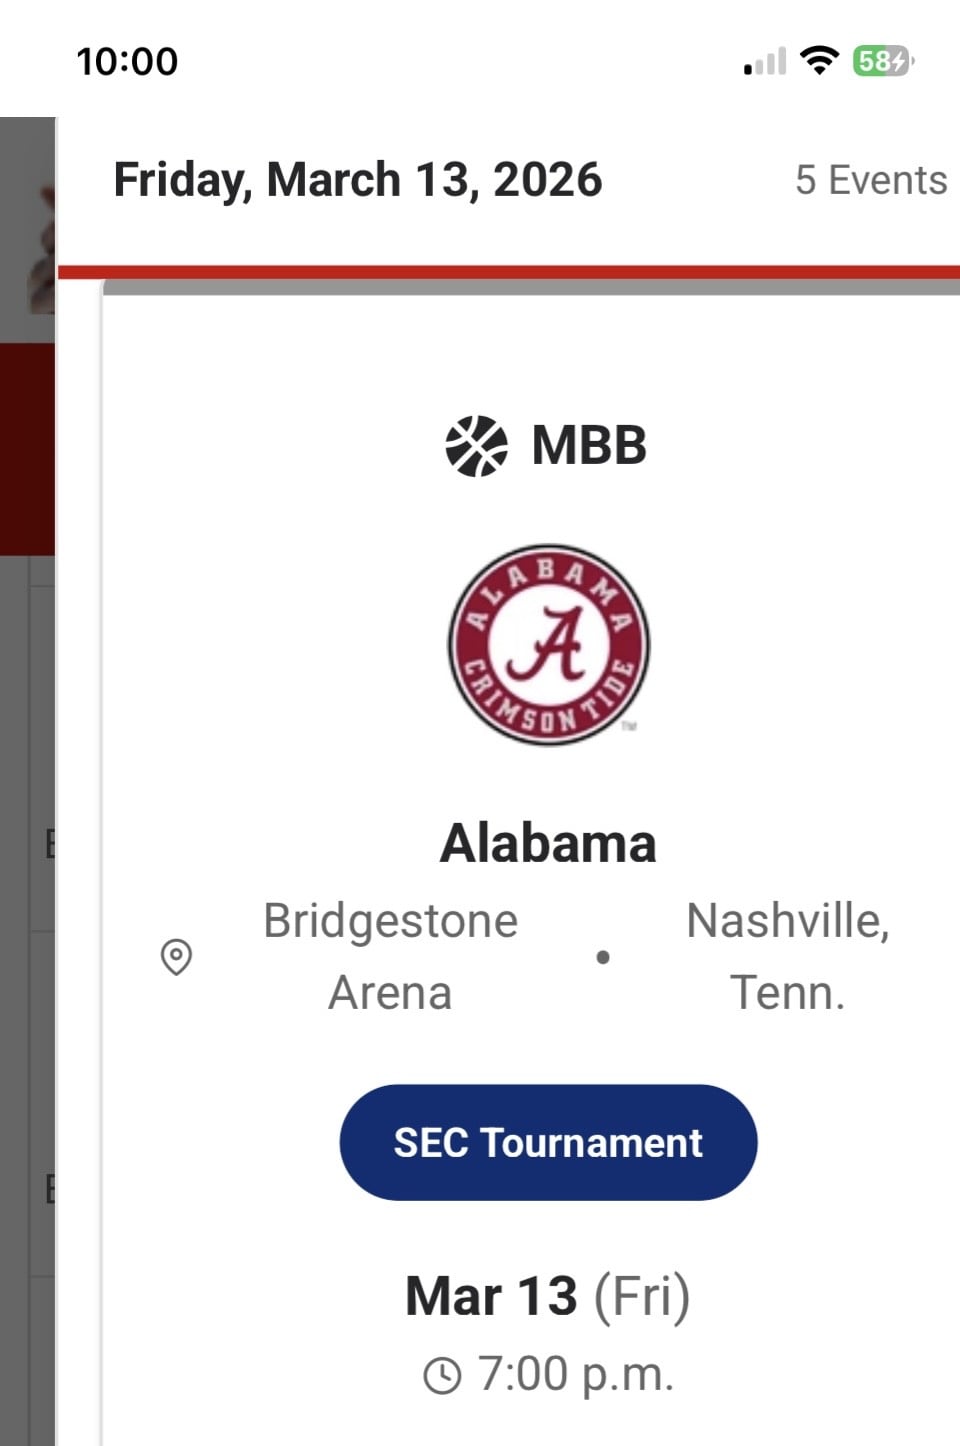Tap the 5 Events count
This screenshot has height=1446, width=960.
(870, 180)
